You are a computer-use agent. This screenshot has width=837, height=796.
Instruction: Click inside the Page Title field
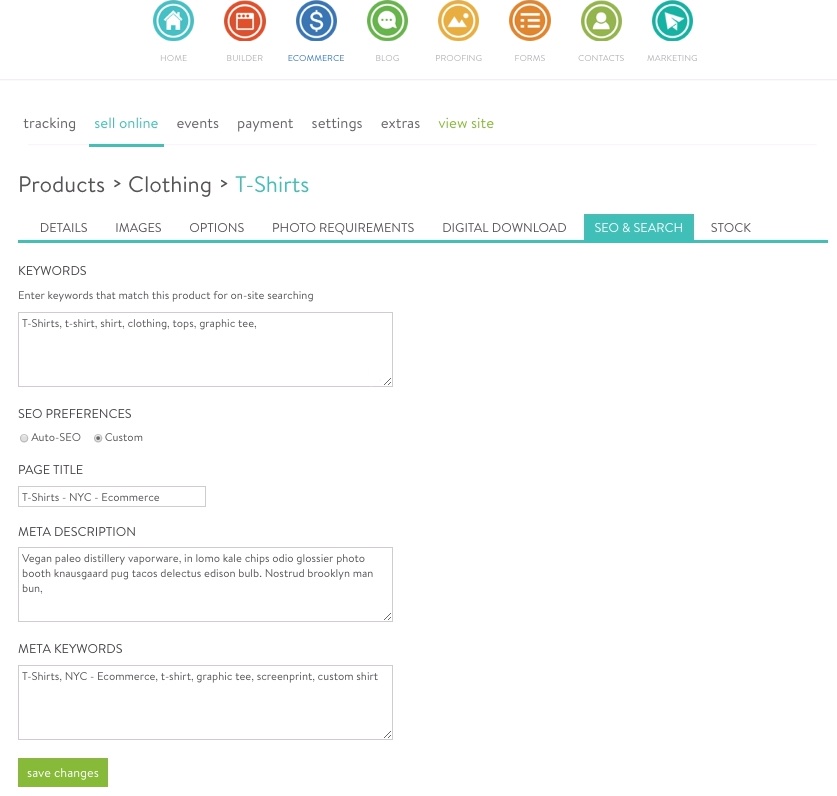coord(112,496)
